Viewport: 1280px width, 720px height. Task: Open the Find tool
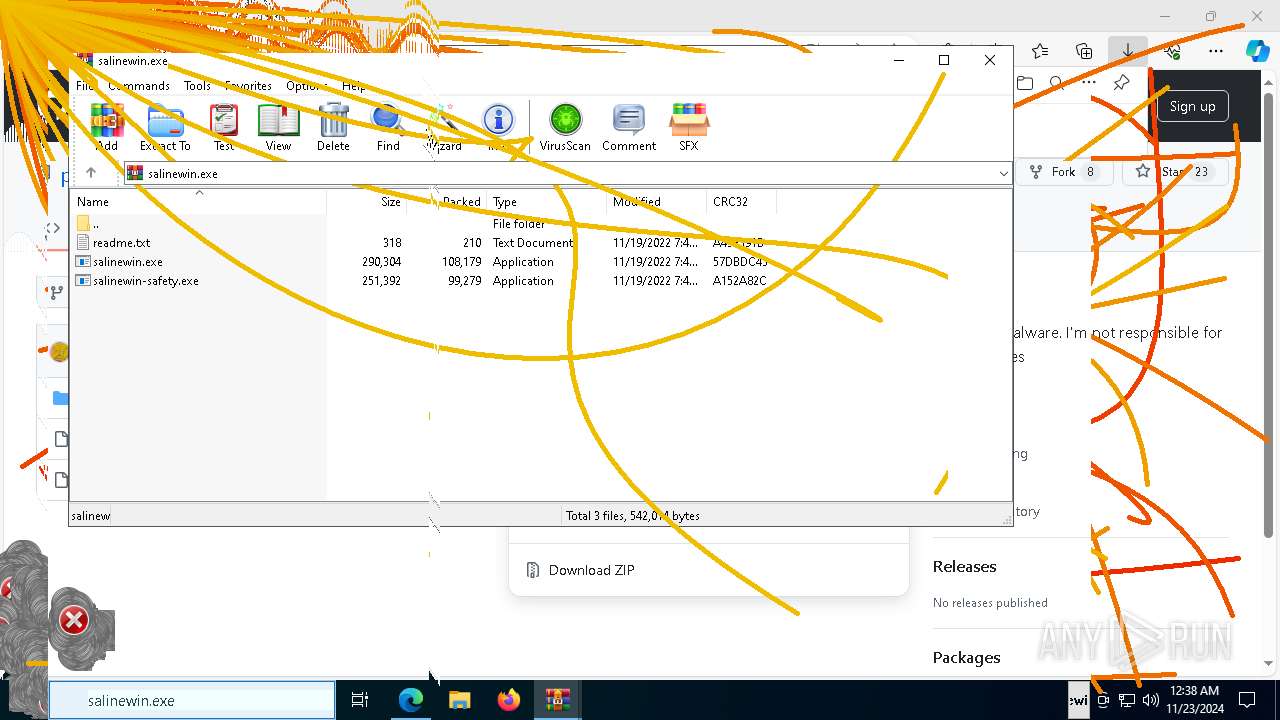pyautogui.click(x=388, y=127)
